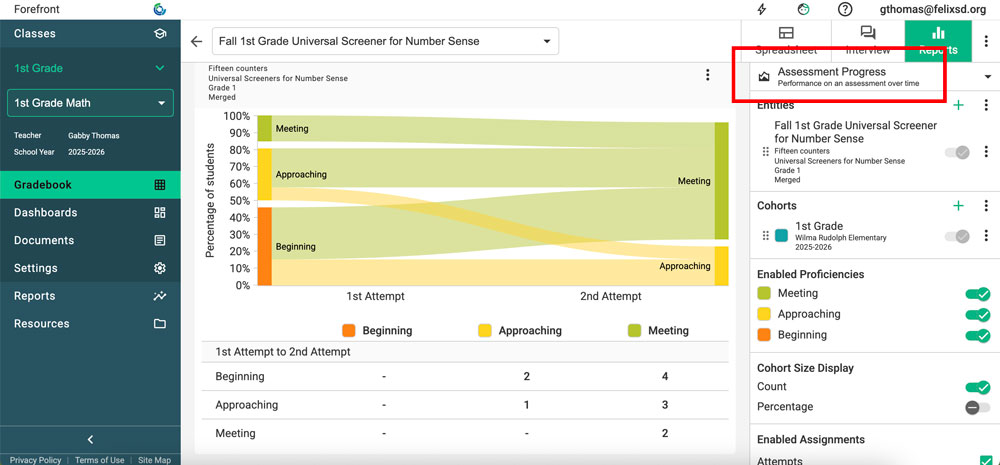Click the Terms of Use link
Image resolution: width=1000 pixels, height=465 pixels.
point(100,460)
